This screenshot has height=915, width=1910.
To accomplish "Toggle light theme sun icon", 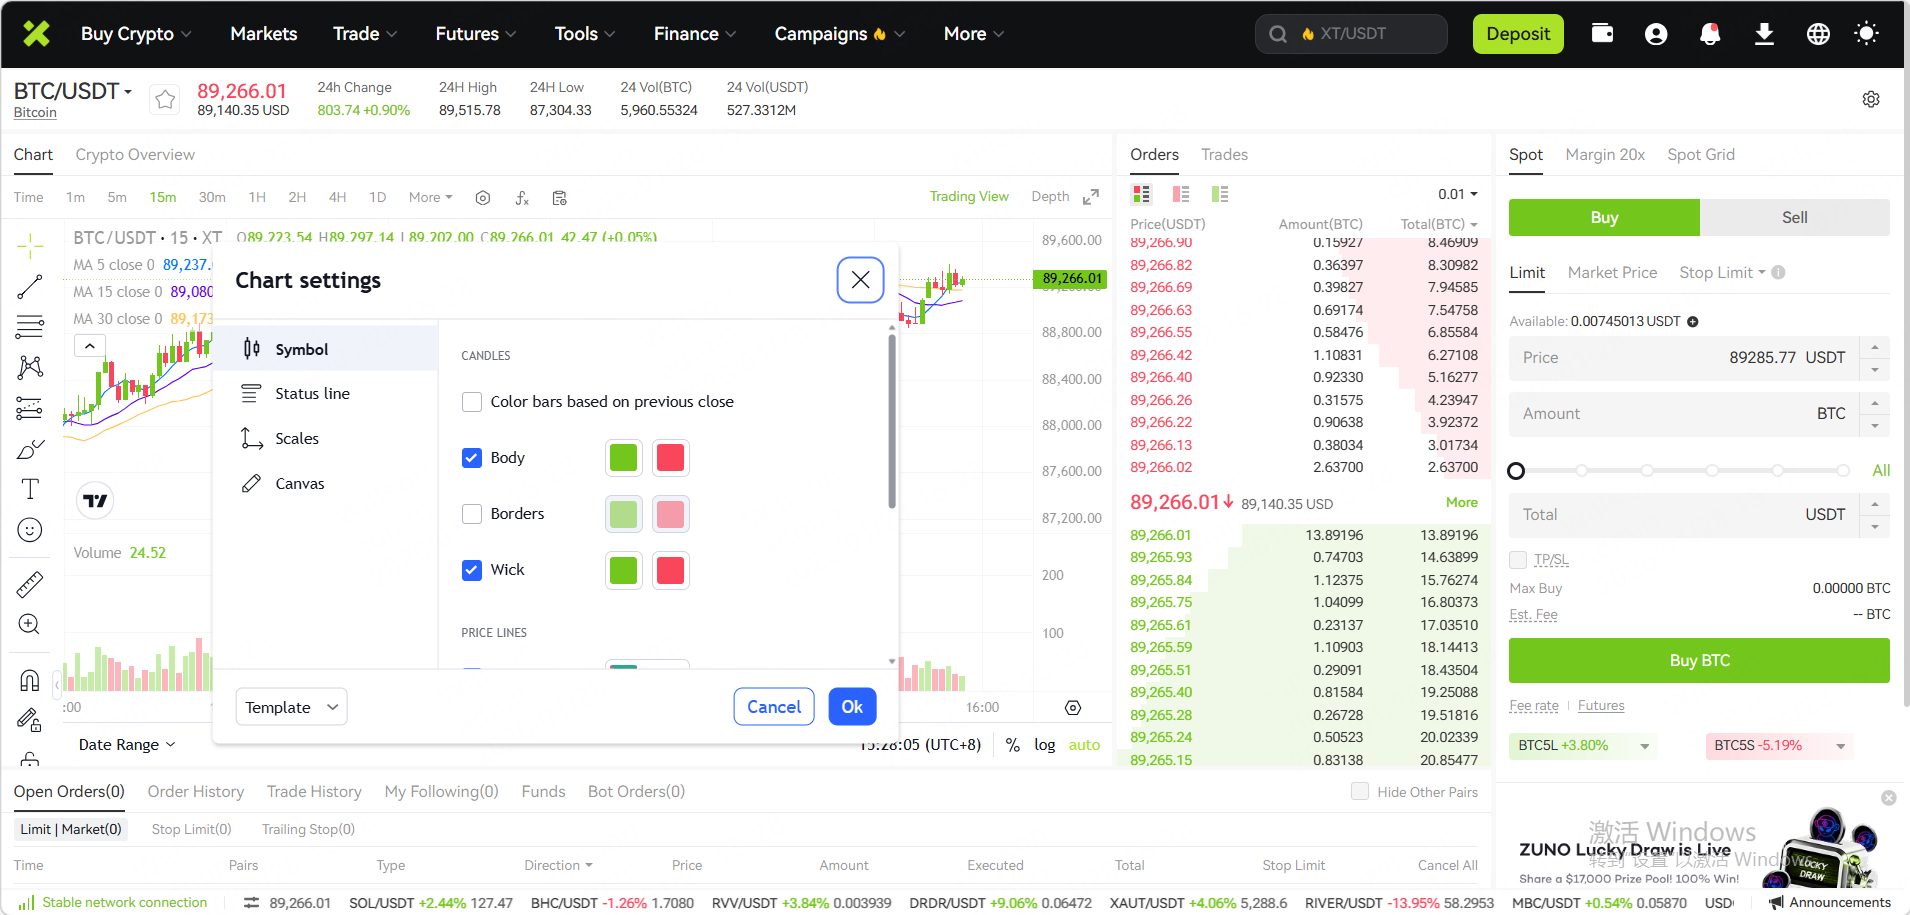I will click(x=1865, y=34).
